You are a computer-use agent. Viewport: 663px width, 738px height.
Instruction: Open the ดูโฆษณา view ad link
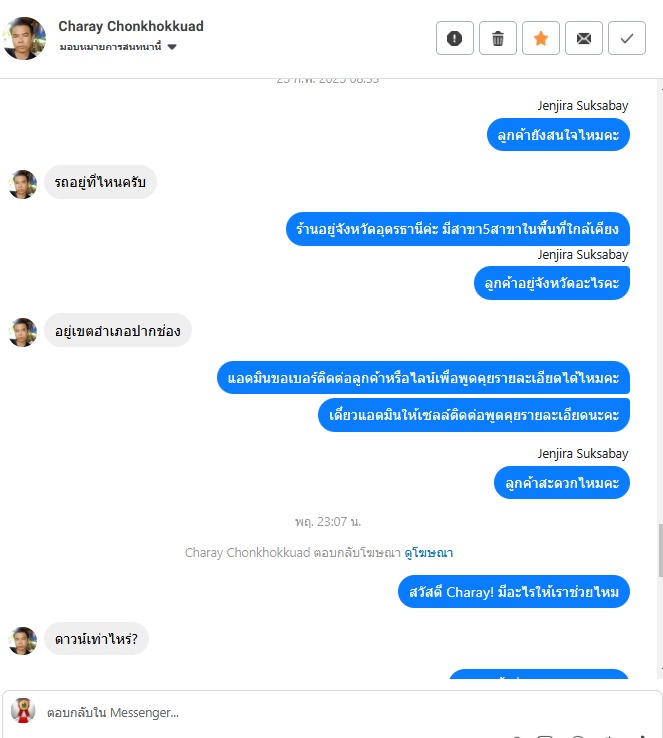tap(429, 553)
